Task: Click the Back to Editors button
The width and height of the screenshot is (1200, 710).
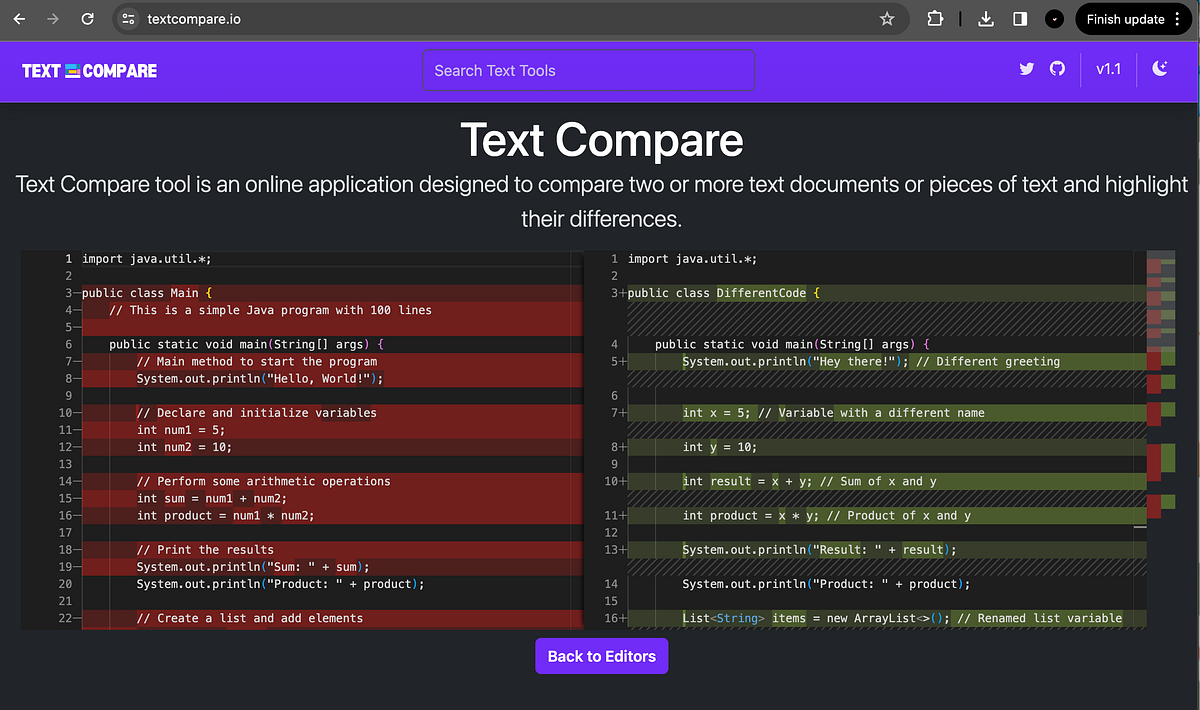Action: [x=601, y=656]
